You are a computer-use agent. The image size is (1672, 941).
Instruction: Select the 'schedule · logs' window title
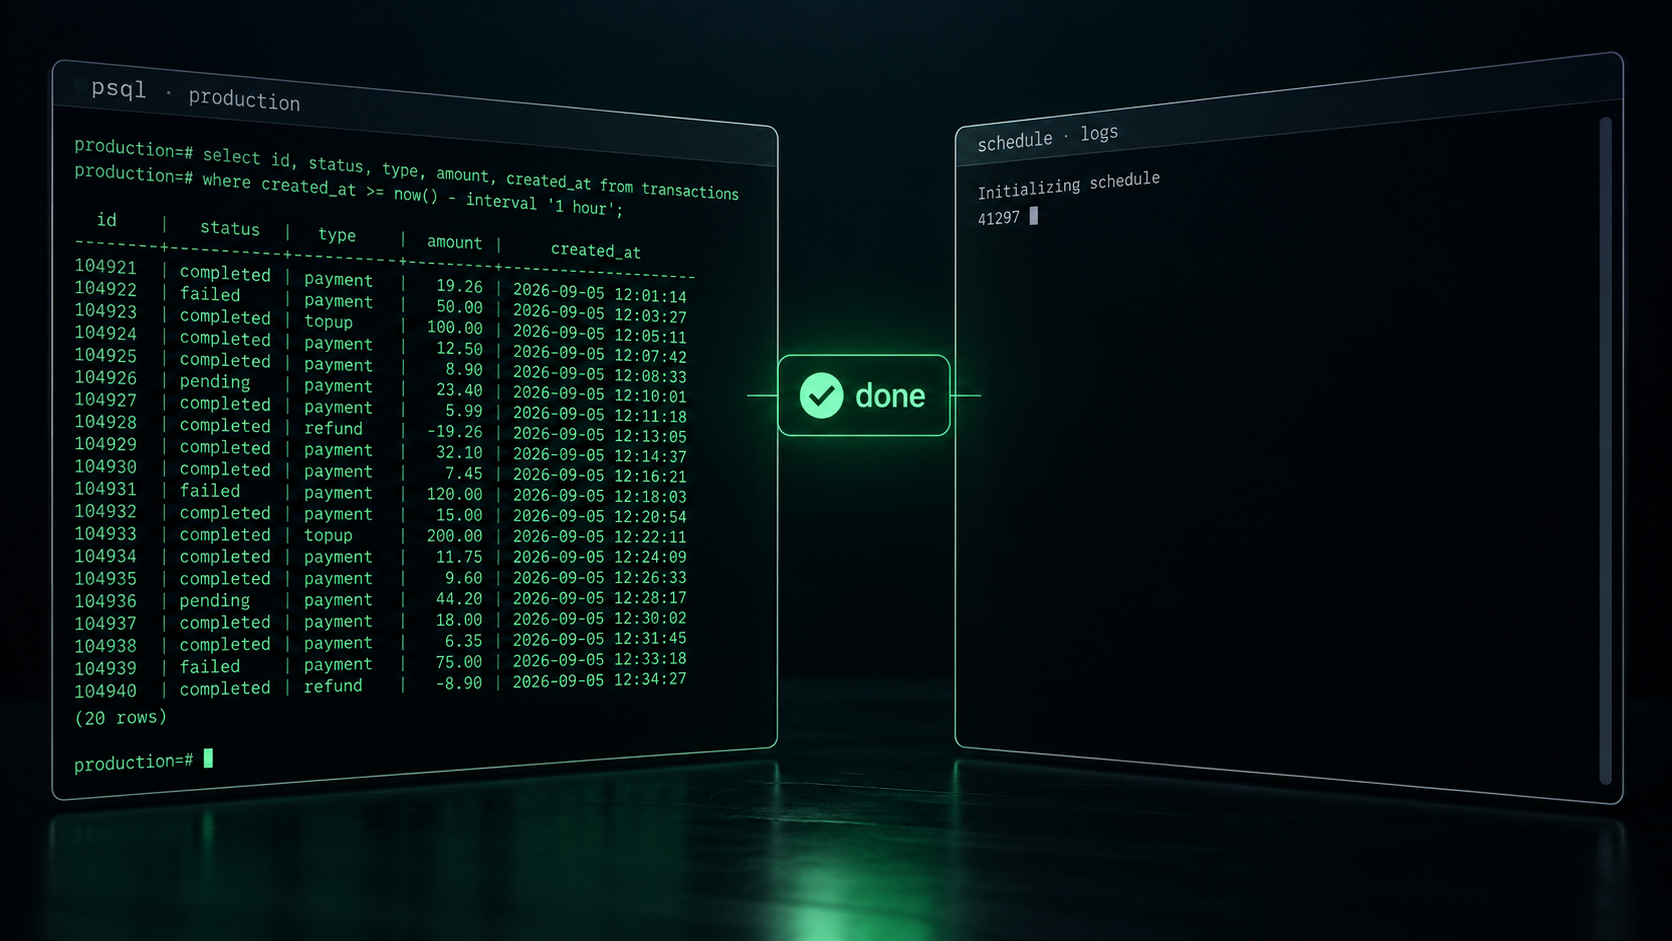coord(1048,137)
